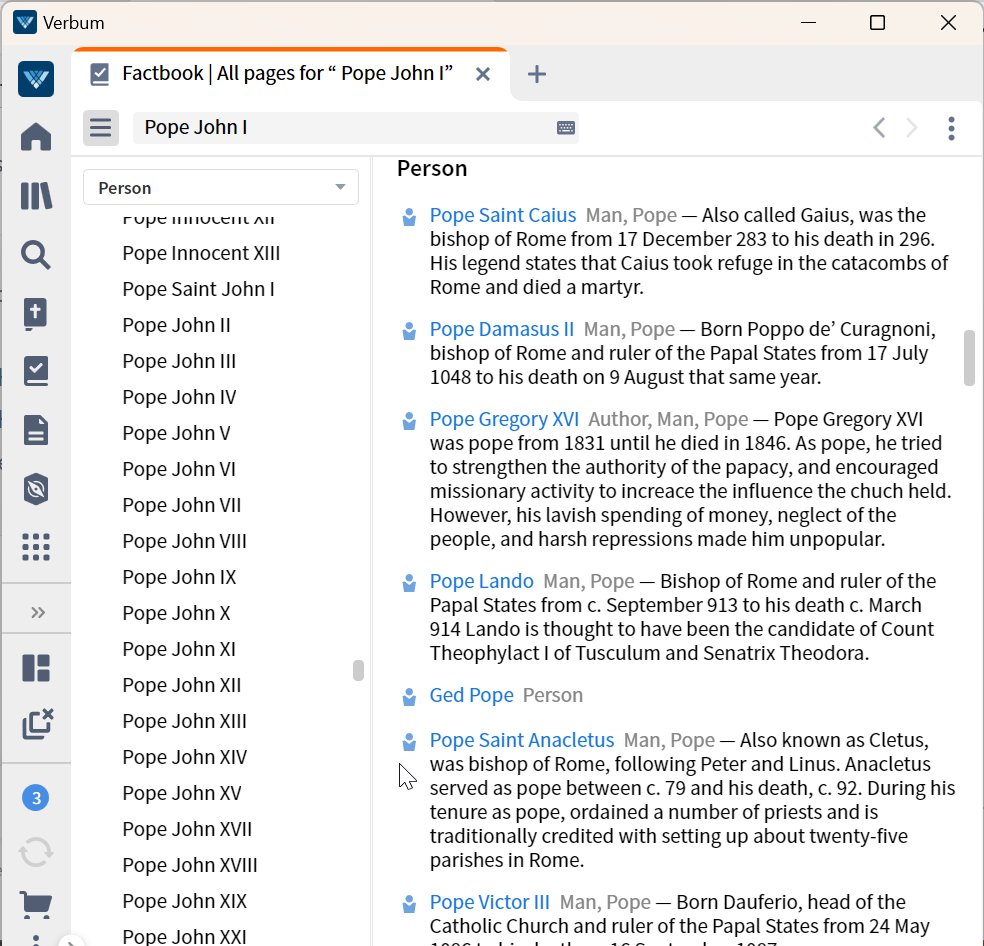
Task: Close the Factbook Pope John I tab
Action: pos(483,74)
